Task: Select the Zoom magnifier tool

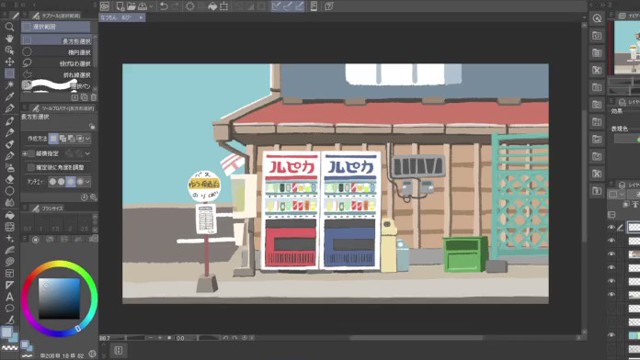Action: (9, 27)
